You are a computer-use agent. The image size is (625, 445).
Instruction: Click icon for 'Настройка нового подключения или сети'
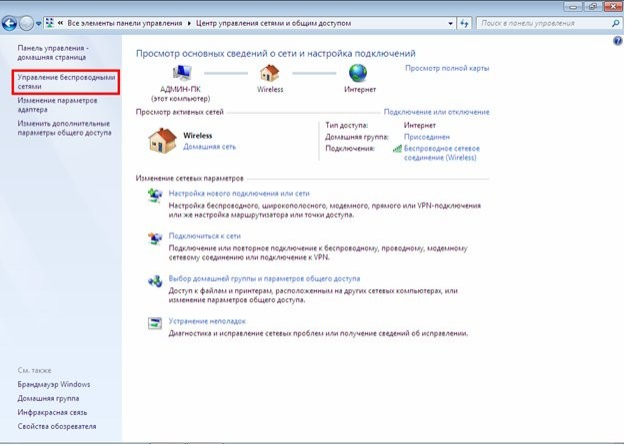pyautogui.click(x=155, y=195)
